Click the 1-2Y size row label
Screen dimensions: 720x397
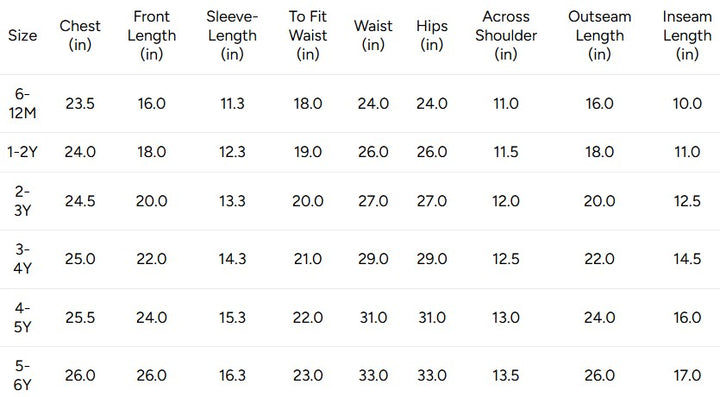22,152
